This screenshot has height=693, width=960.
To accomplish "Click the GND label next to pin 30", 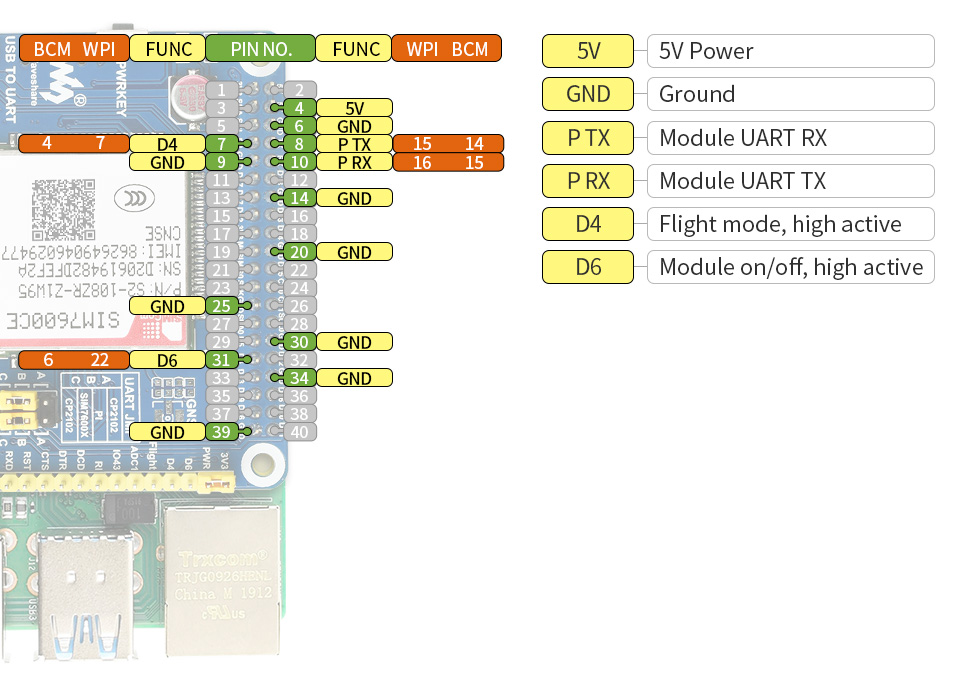I will click(x=354, y=342).
